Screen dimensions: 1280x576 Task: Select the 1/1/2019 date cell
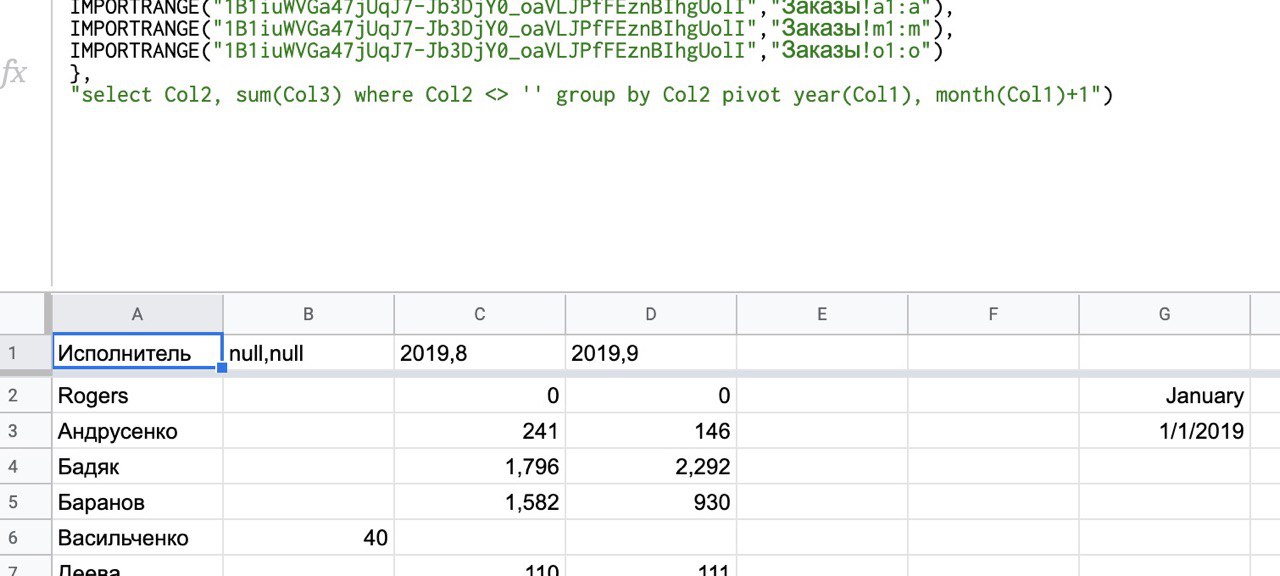(x=1164, y=432)
